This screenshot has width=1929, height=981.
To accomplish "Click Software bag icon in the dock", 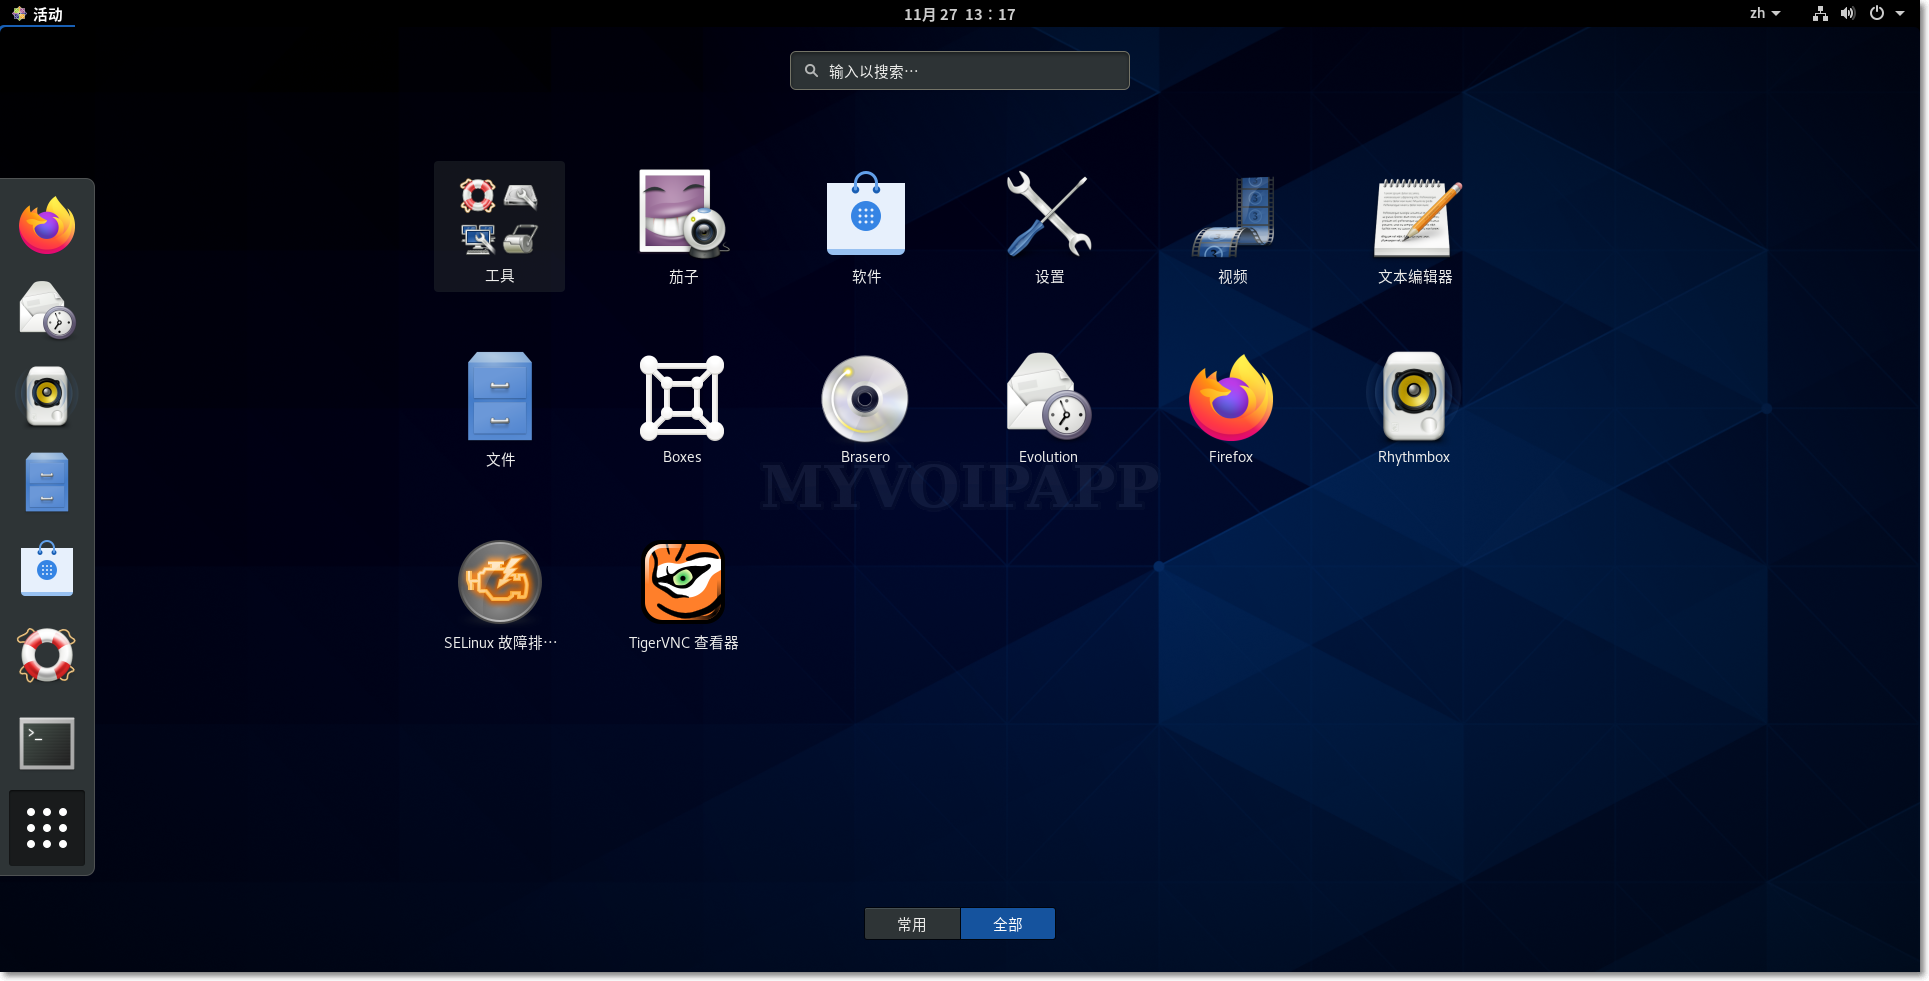I will coord(47,568).
